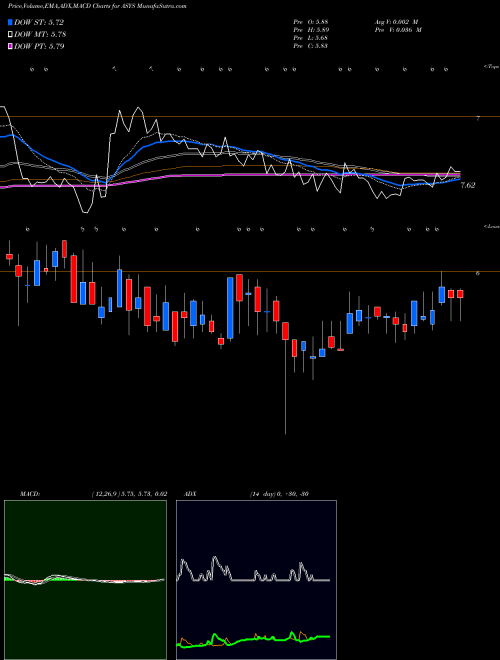Click the last red candlestick on the right
The image size is (500, 660).
[460, 294]
